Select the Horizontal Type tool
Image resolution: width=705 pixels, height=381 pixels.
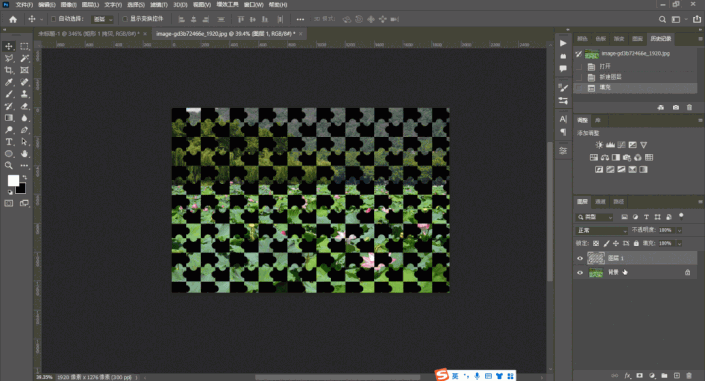pyautogui.click(x=9, y=142)
